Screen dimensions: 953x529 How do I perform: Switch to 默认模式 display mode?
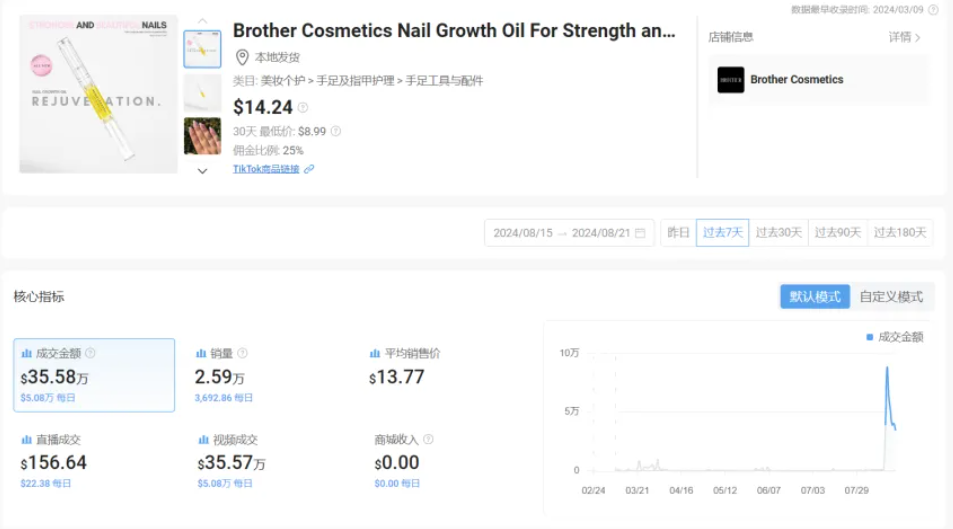click(814, 297)
